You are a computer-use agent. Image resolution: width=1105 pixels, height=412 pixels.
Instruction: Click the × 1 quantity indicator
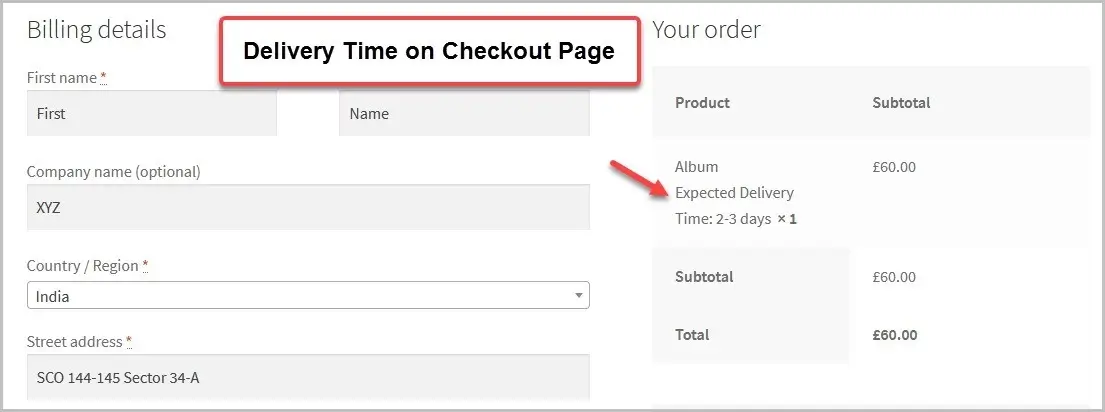pos(786,219)
